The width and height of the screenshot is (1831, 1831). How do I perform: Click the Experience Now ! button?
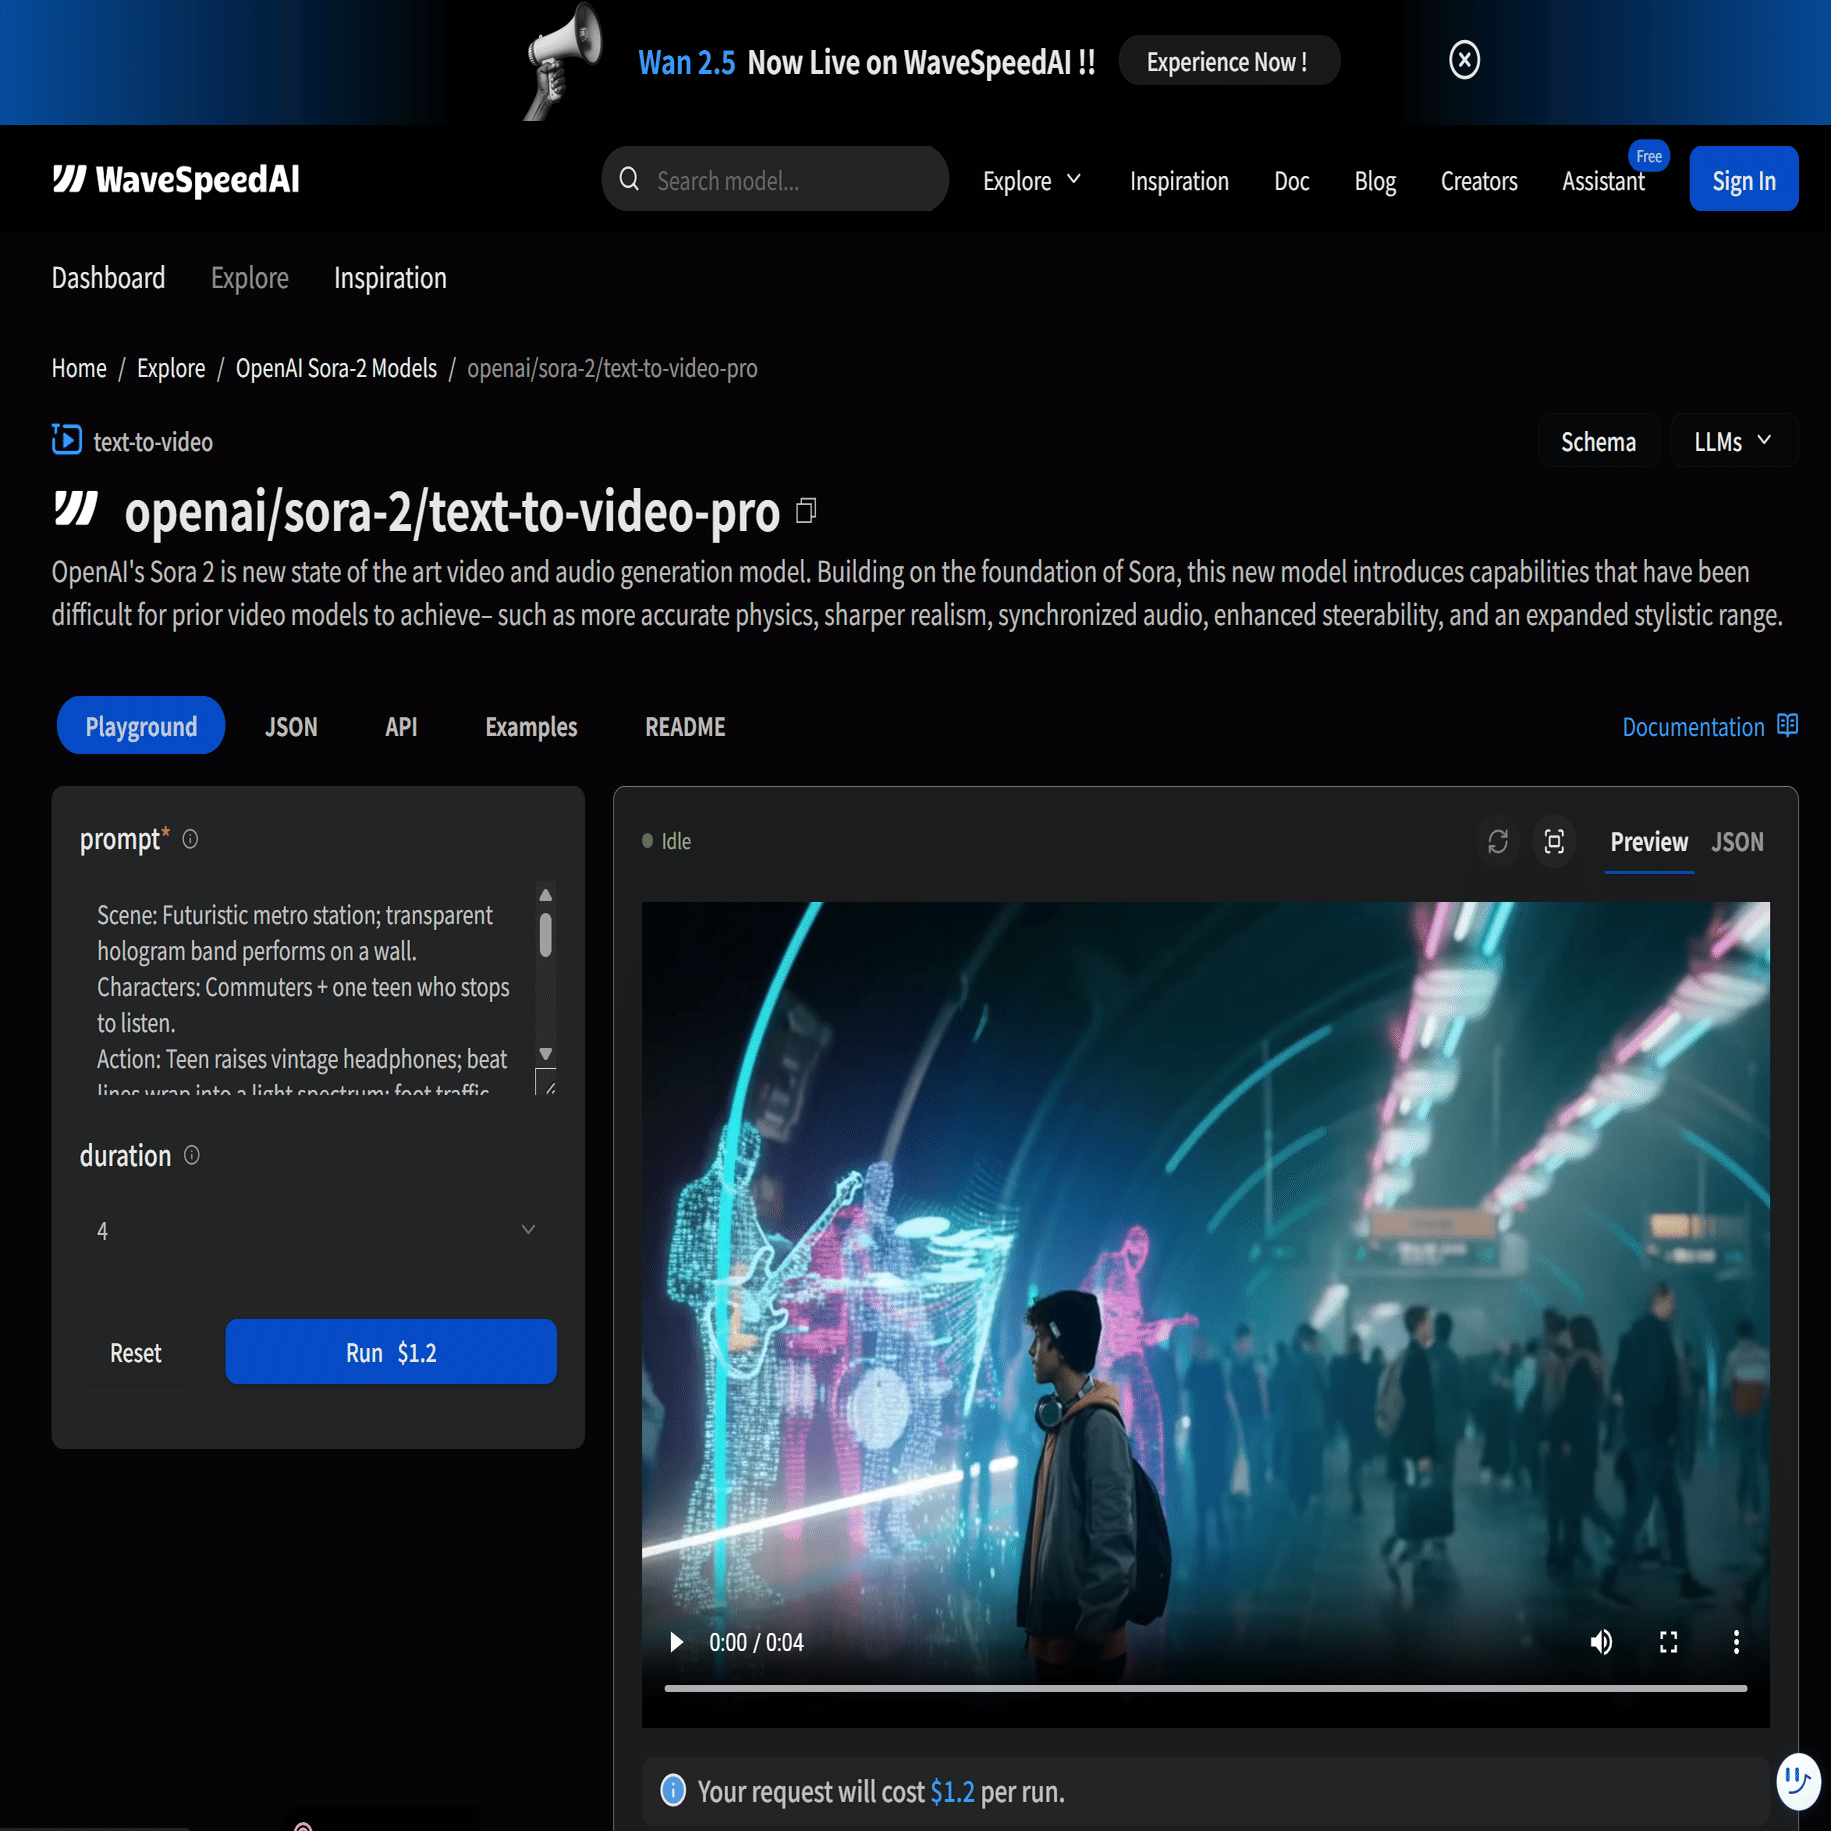[x=1228, y=61]
